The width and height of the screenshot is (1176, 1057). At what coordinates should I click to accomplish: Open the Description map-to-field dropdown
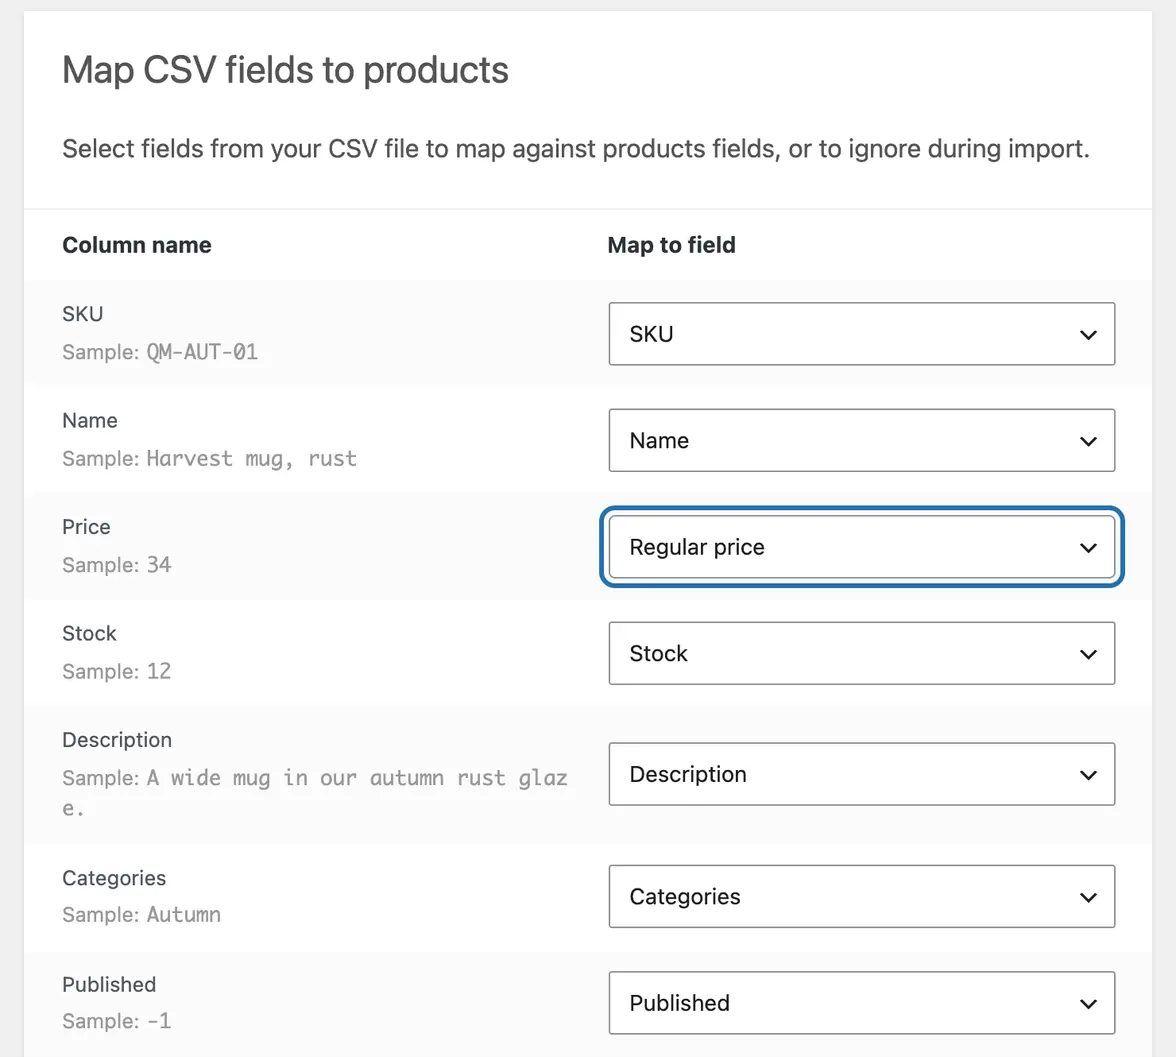tap(862, 774)
